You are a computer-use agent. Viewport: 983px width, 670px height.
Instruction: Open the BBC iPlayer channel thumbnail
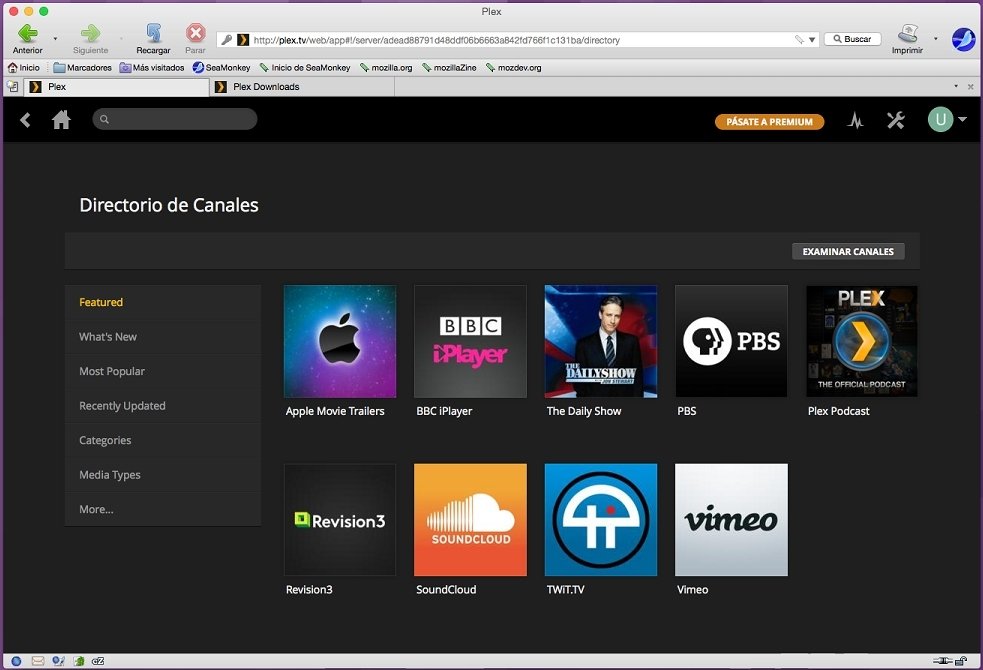click(470, 342)
